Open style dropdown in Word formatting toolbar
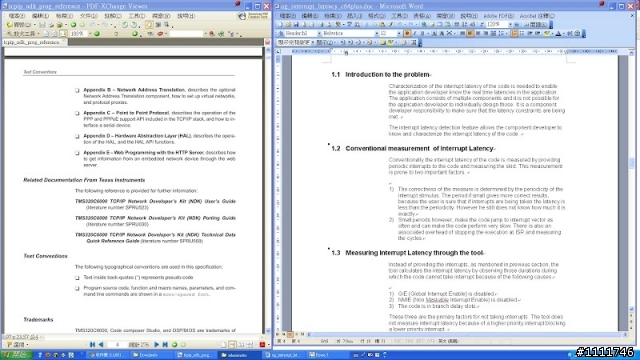 click(319, 33)
